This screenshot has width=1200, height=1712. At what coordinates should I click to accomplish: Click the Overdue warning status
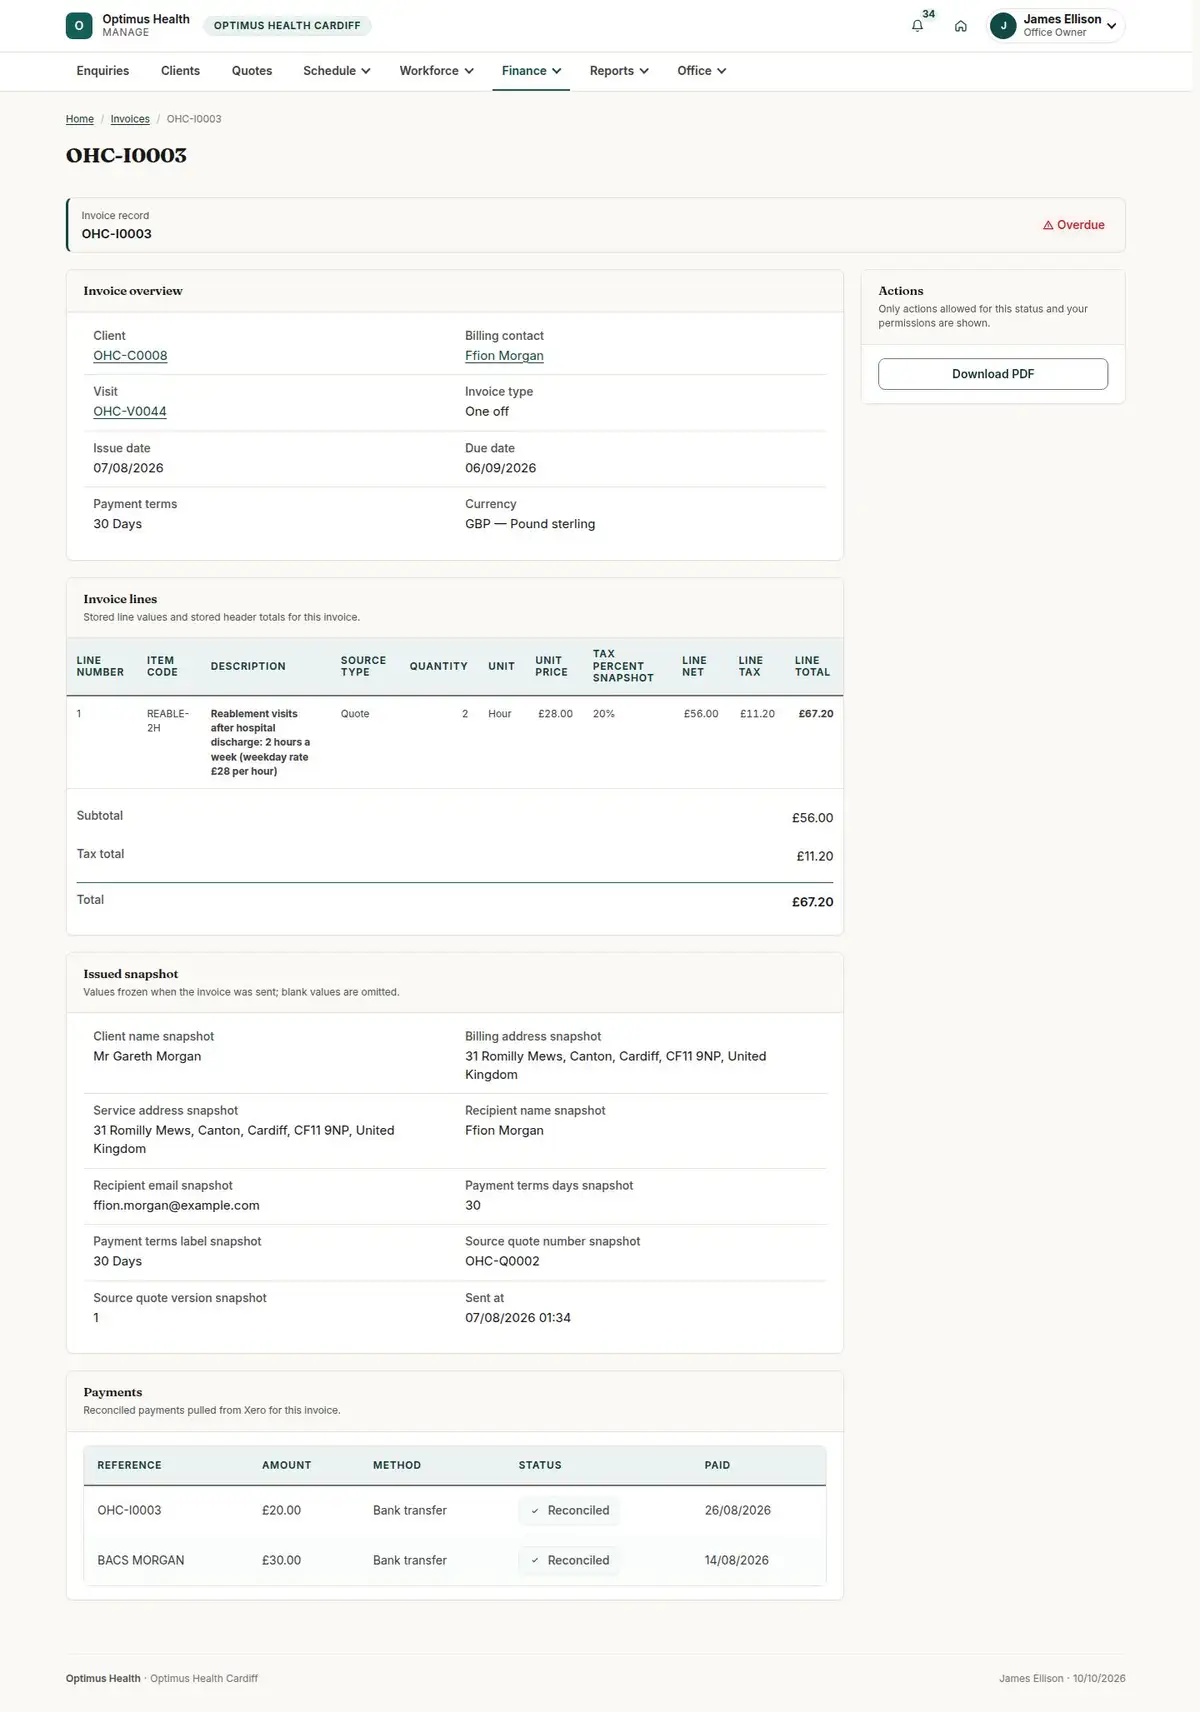point(1074,225)
